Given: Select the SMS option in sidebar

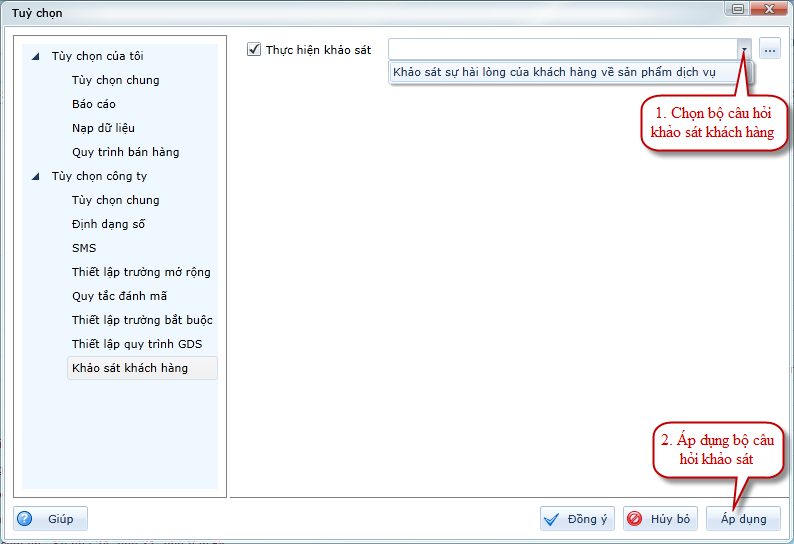Looking at the screenshot, I should 84,248.
